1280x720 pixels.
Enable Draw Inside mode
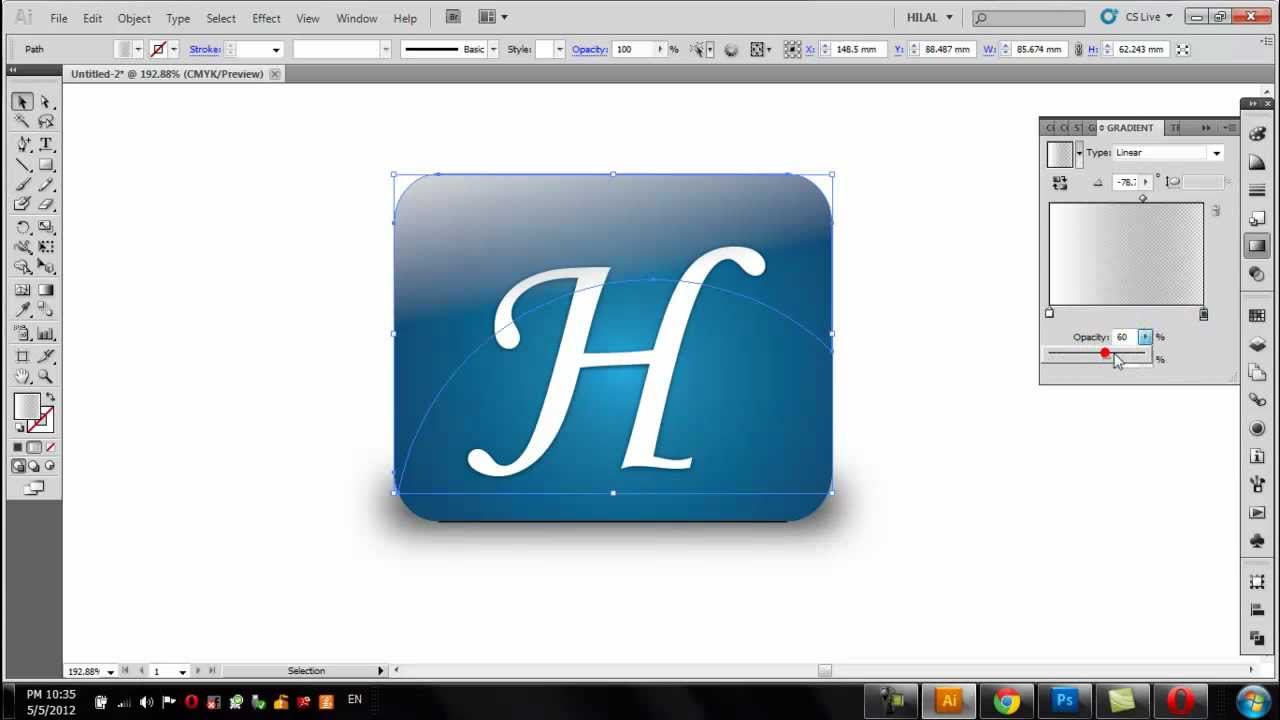[x=50, y=466]
